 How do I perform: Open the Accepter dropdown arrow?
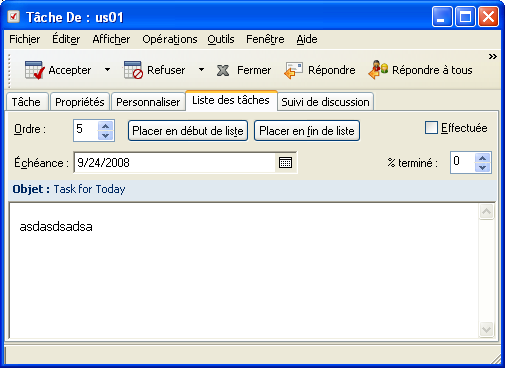click(107, 70)
